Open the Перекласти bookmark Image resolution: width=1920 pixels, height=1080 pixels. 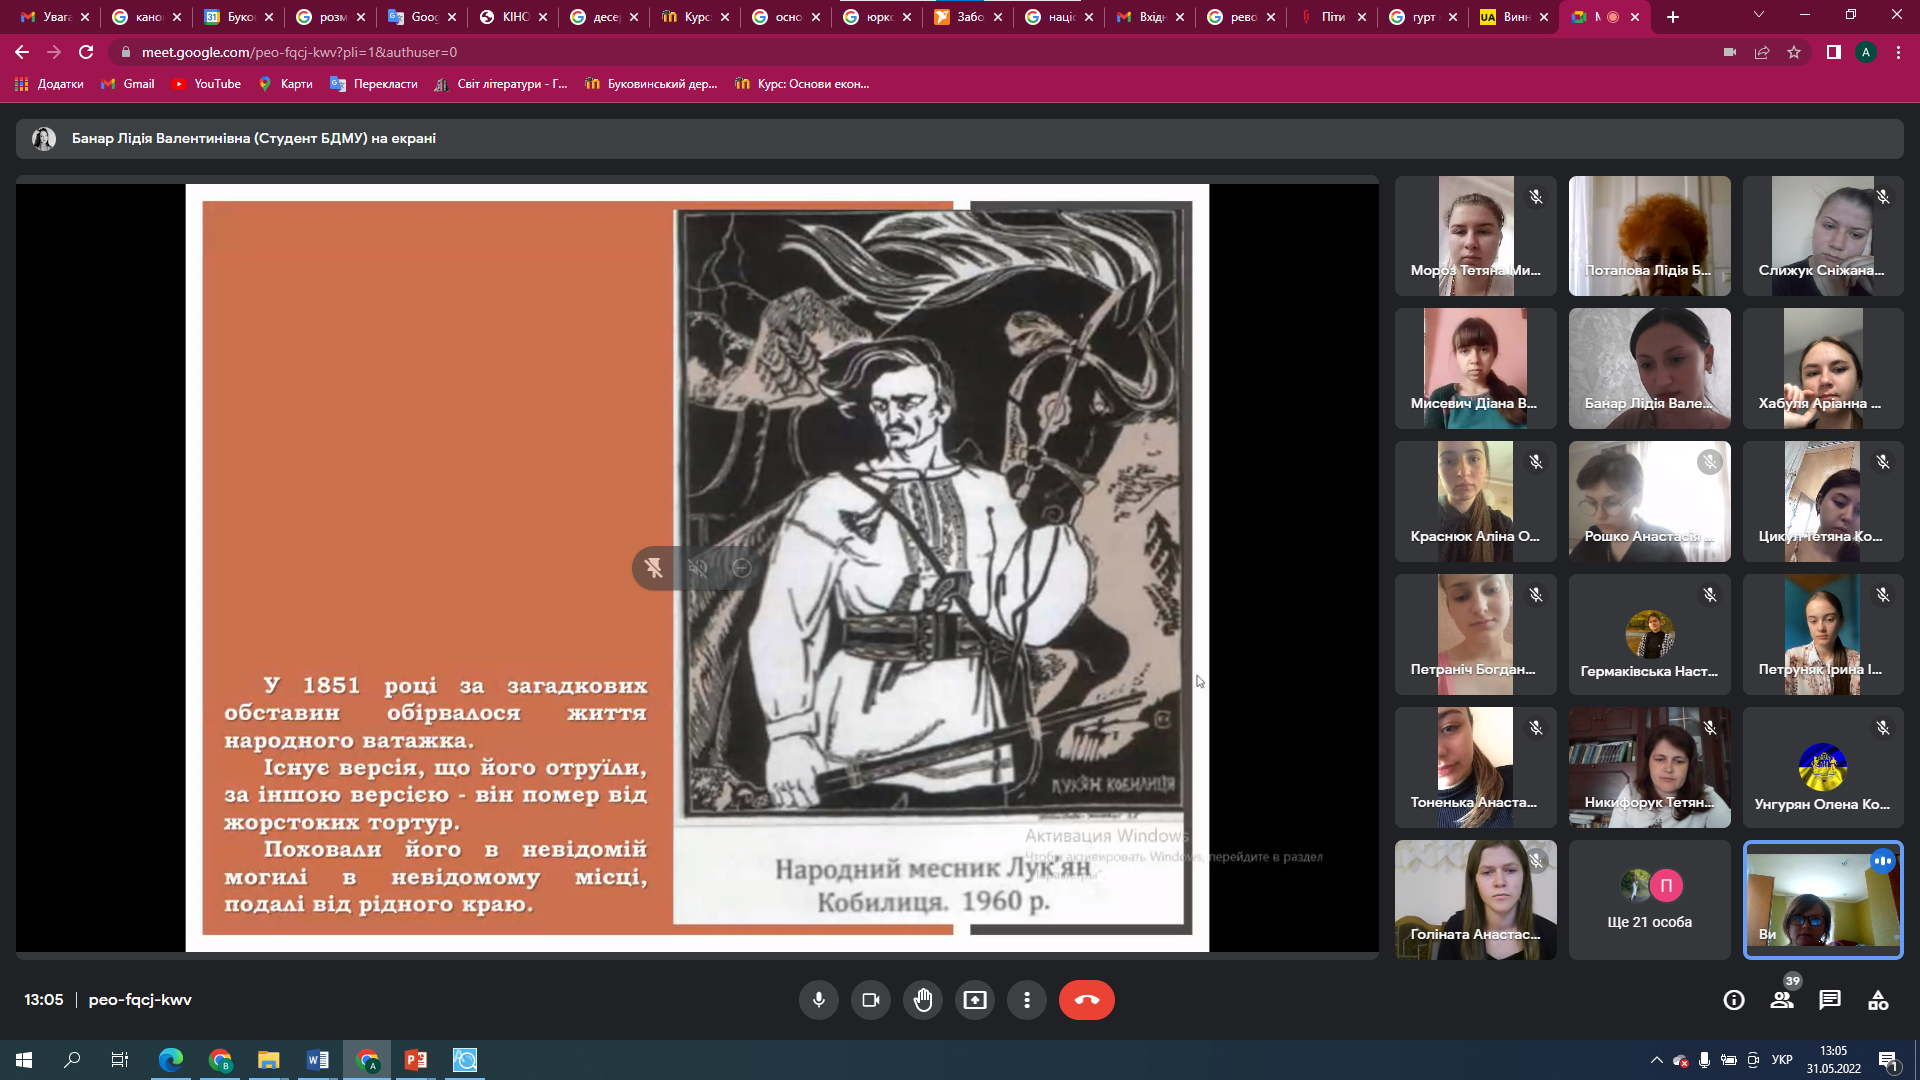click(x=374, y=84)
